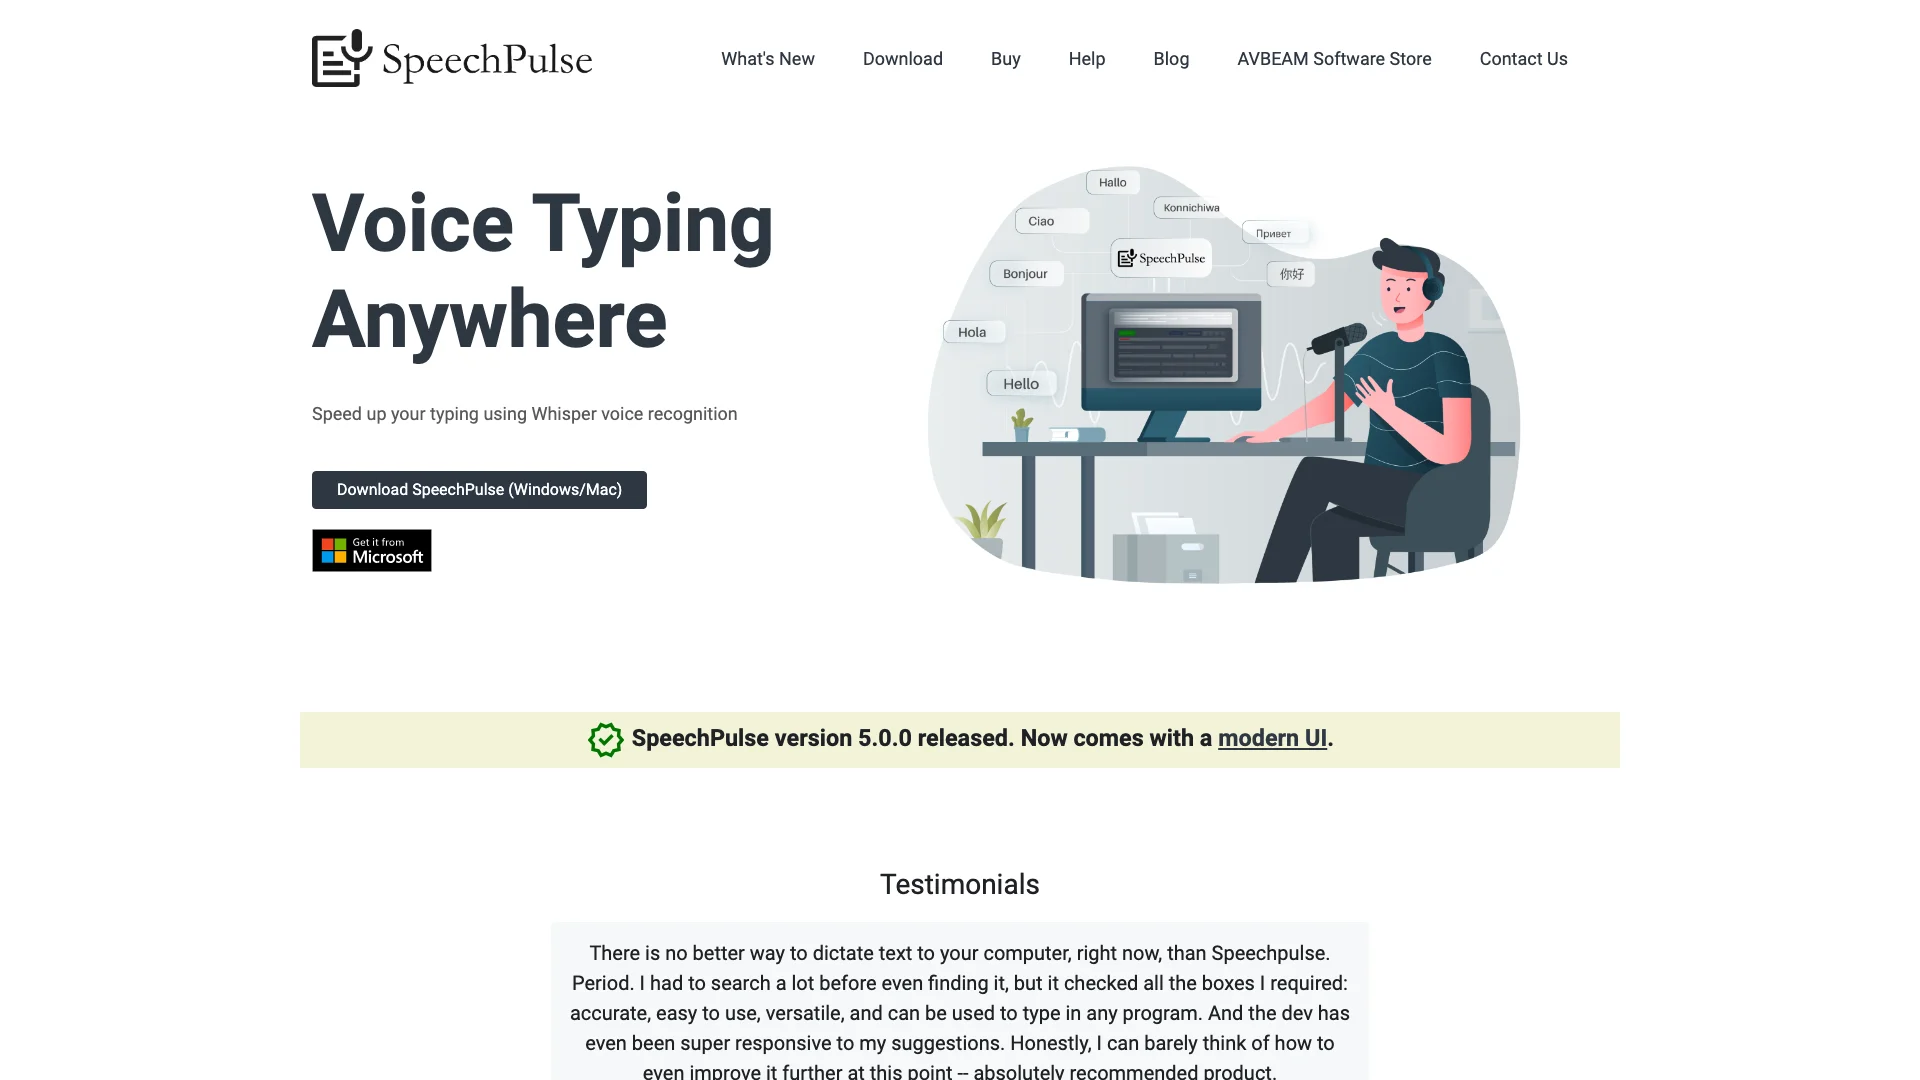
Task: Select the 'Blog' navigation menu item
Action: pyautogui.click(x=1171, y=58)
